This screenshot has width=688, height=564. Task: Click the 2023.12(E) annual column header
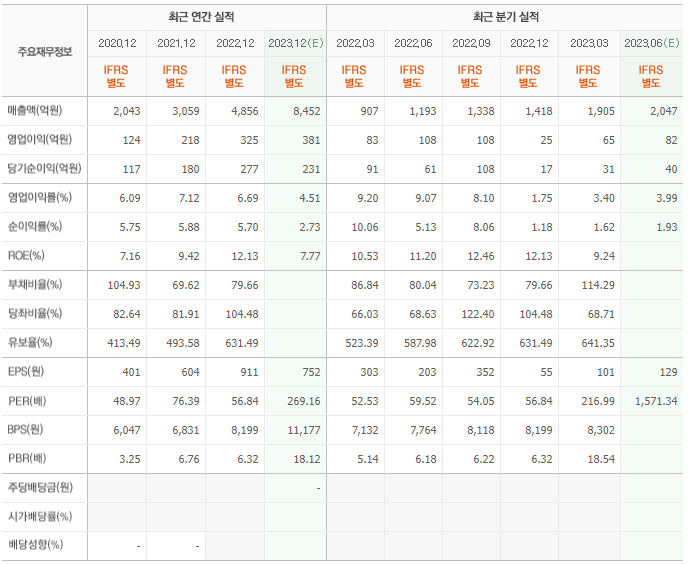296,43
